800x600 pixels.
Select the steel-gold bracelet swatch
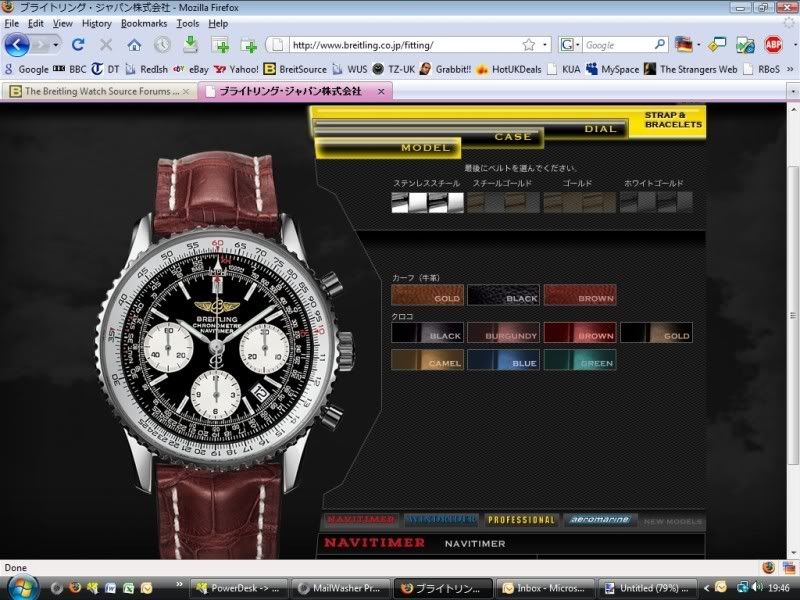pyautogui.click(x=504, y=202)
